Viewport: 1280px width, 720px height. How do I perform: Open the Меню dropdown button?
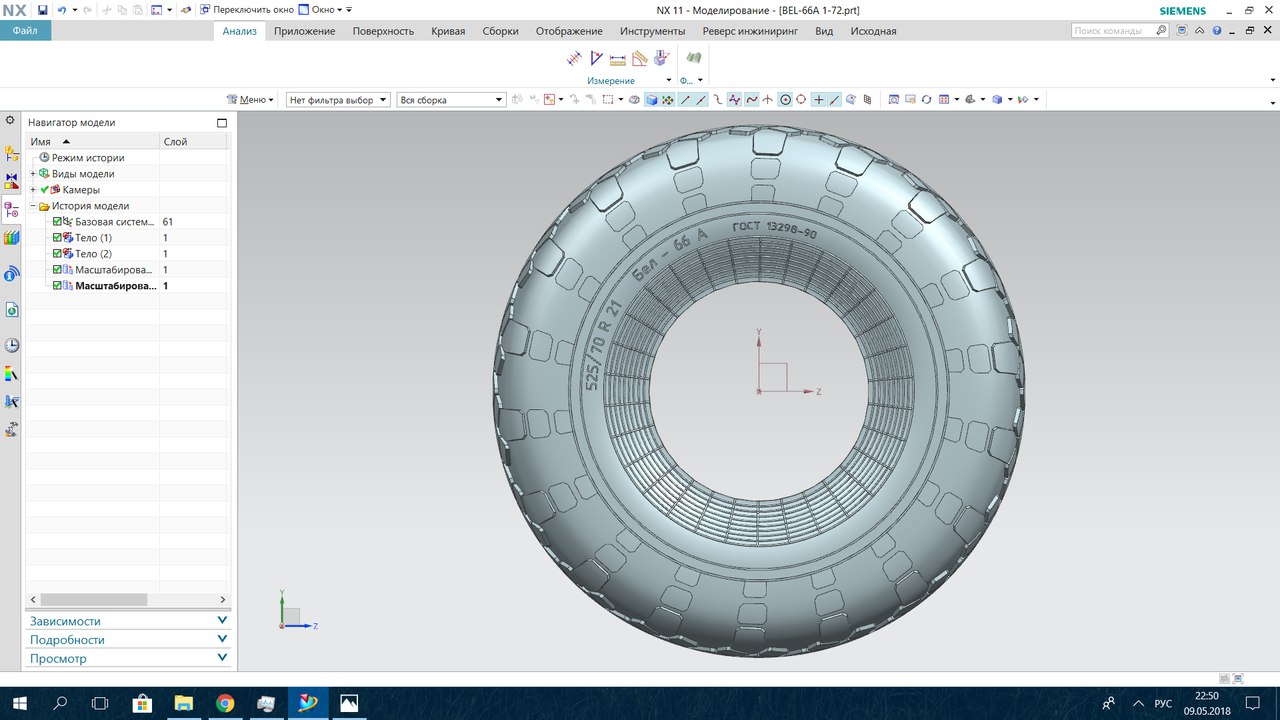250,100
